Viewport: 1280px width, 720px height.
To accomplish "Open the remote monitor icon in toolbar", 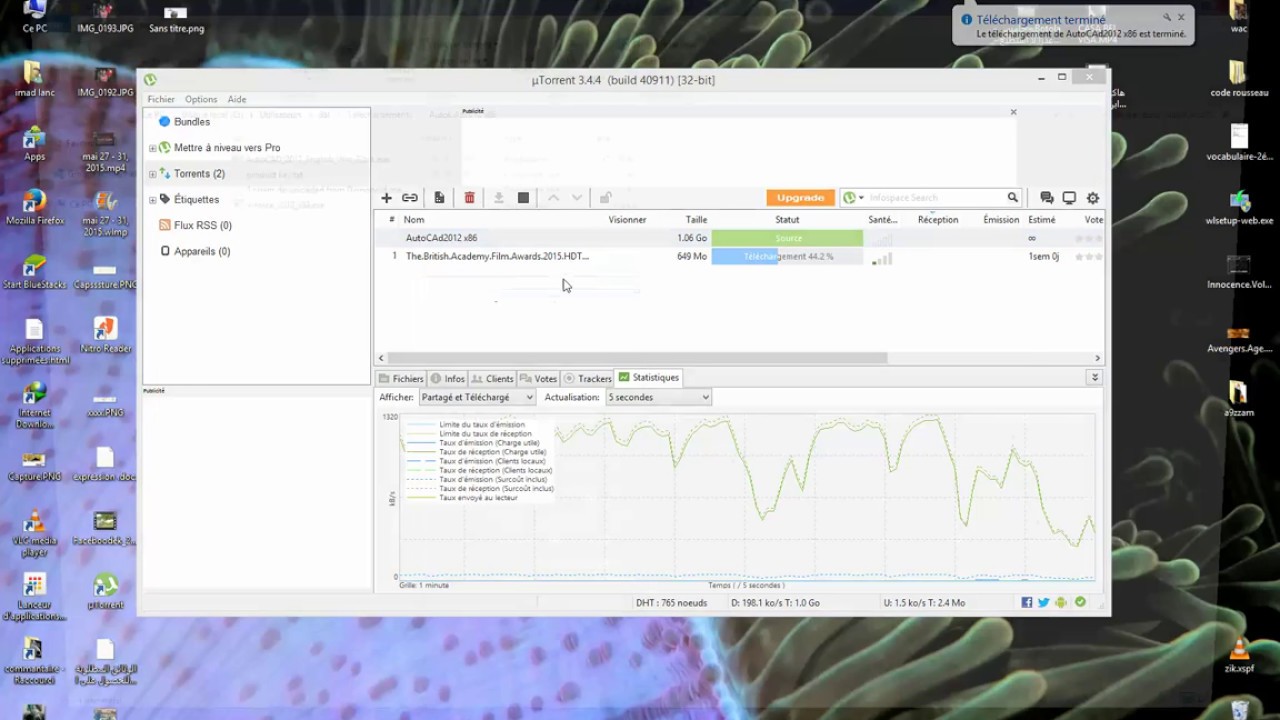I will click(x=1069, y=198).
